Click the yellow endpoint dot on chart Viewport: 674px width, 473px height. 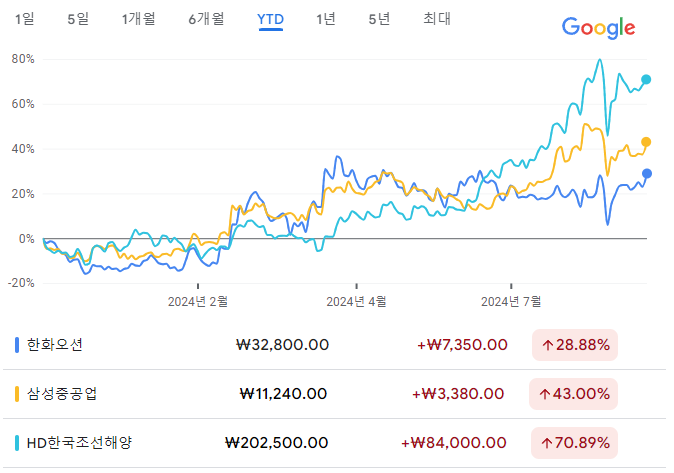pos(646,142)
